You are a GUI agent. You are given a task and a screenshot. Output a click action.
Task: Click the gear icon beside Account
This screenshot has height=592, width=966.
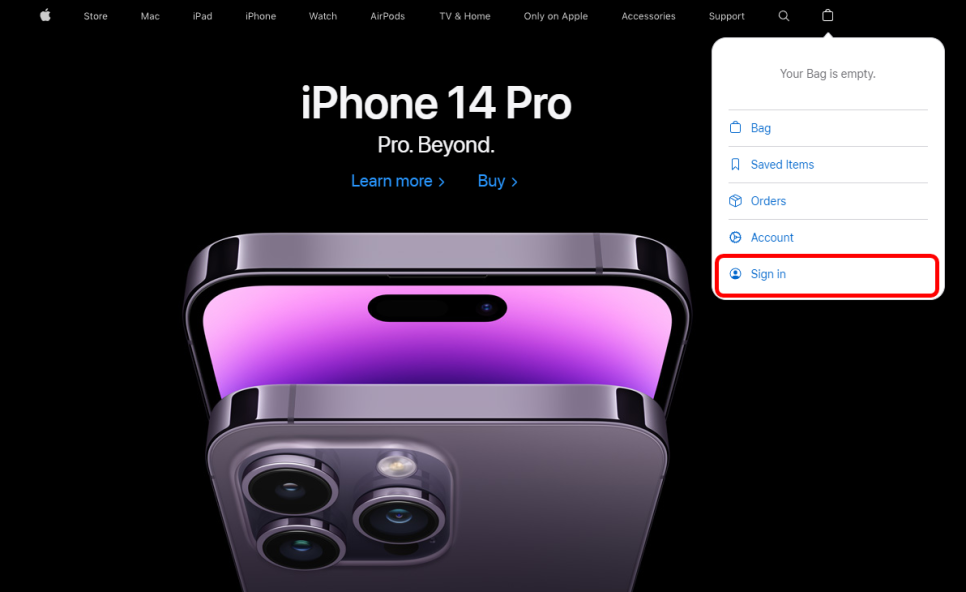[735, 237]
